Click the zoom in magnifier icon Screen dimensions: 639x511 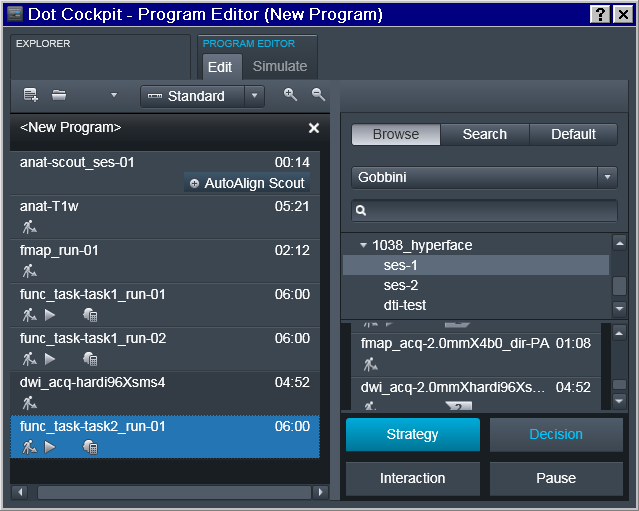click(290, 95)
